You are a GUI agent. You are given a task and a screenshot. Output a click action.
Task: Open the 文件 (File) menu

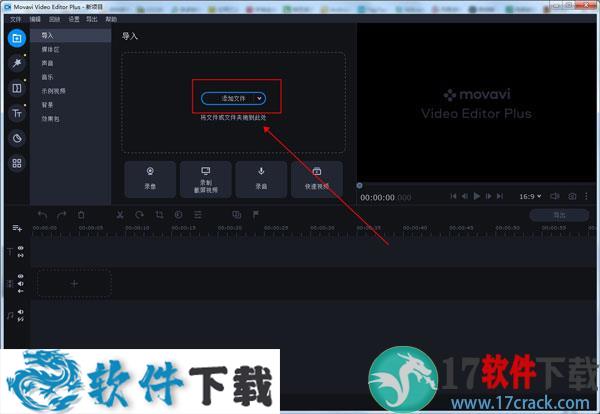16,19
